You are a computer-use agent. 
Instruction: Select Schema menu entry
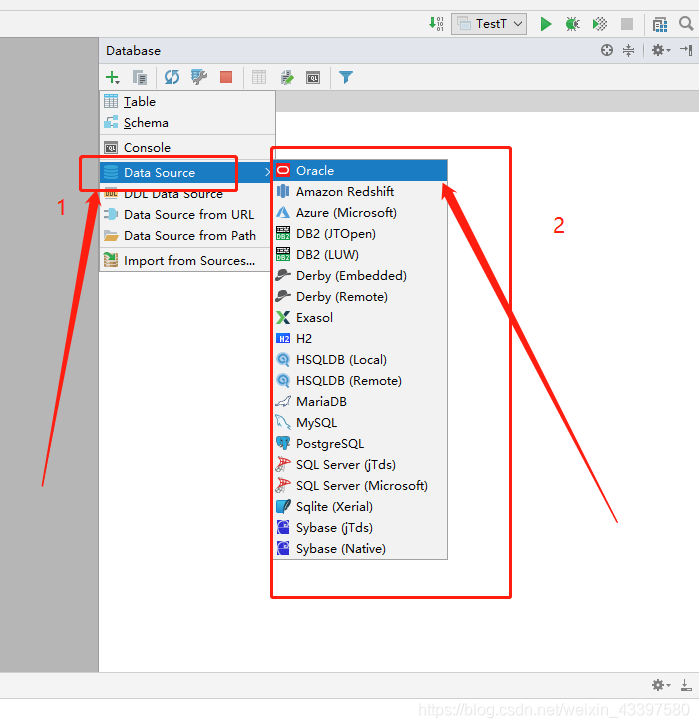click(188, 123)
